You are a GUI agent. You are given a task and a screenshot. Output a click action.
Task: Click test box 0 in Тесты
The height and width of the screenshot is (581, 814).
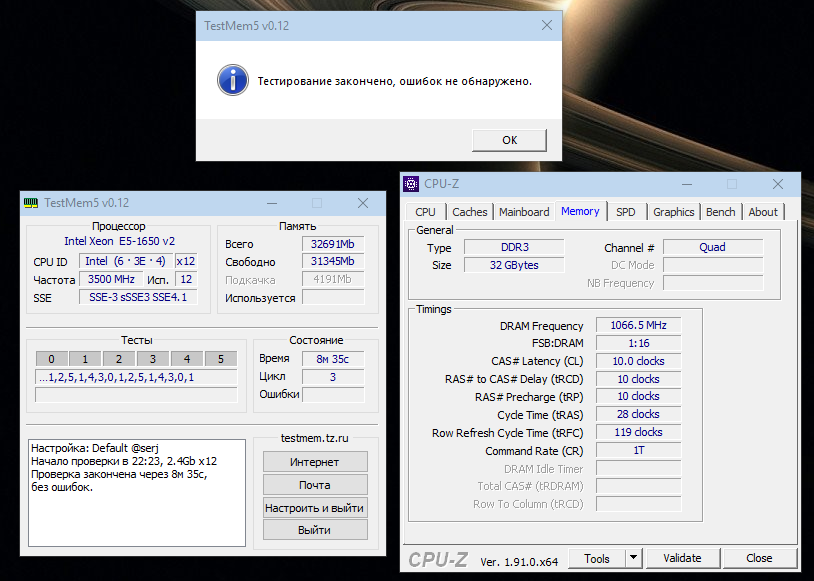pyautogui.click(x=51, y=359)
